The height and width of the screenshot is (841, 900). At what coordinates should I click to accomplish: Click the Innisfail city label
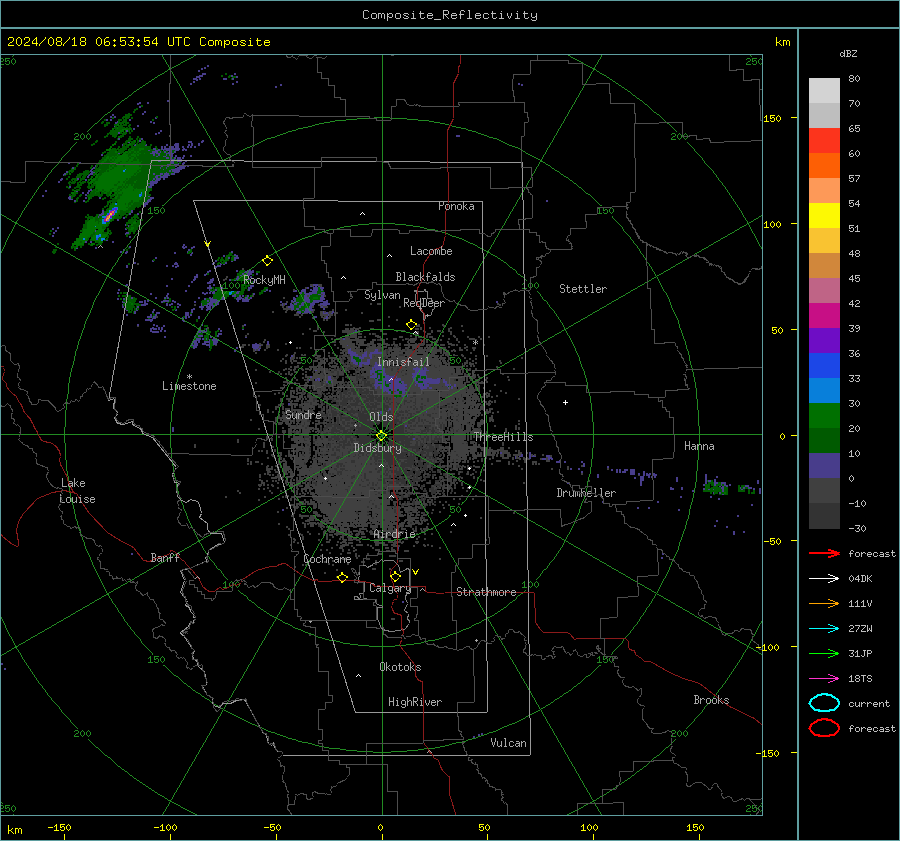pyautogui.click(x=403, y=362)
